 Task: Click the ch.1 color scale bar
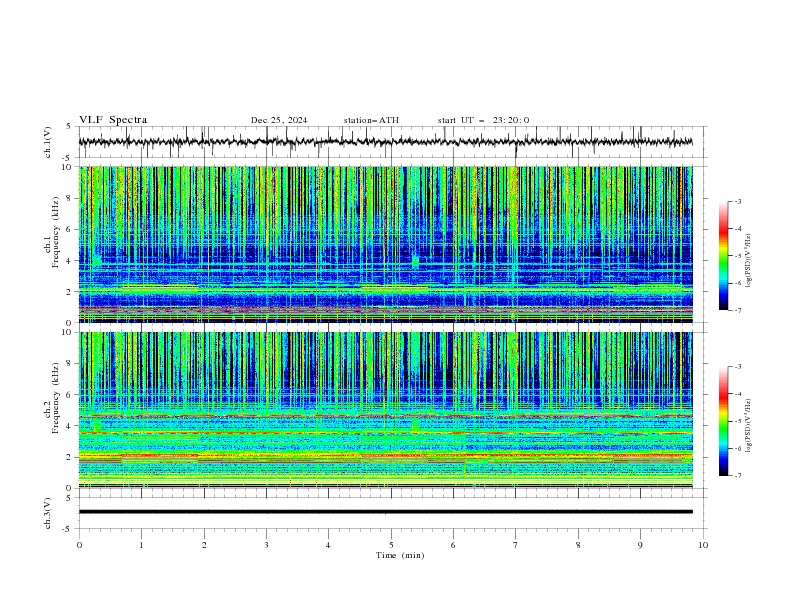click(724, 256)
